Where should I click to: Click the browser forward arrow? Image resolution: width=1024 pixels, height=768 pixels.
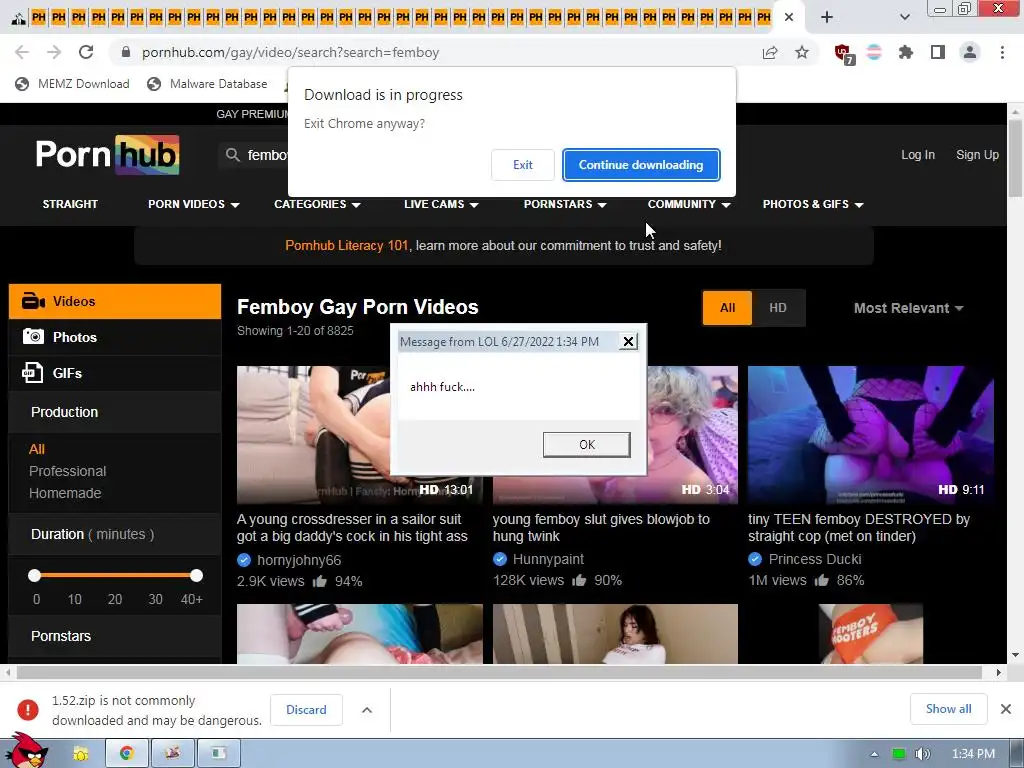click(54, 52)
